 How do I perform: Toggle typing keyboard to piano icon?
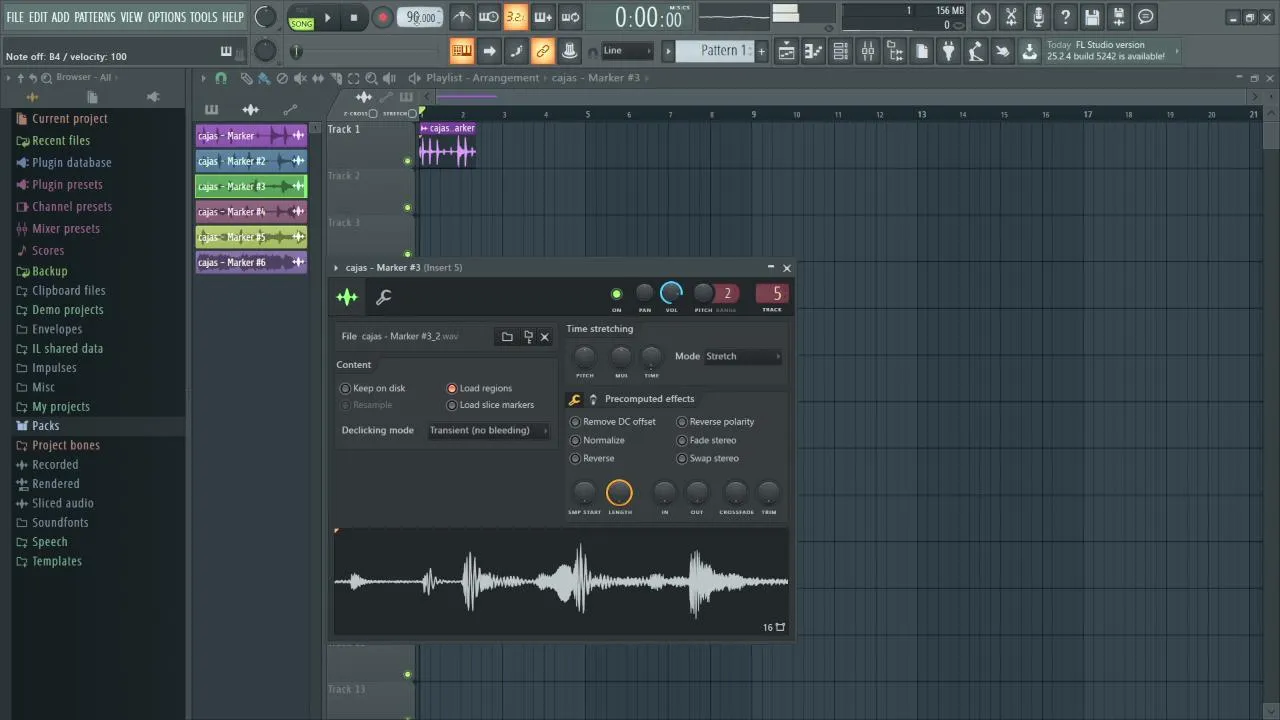[x=462, y=51]
